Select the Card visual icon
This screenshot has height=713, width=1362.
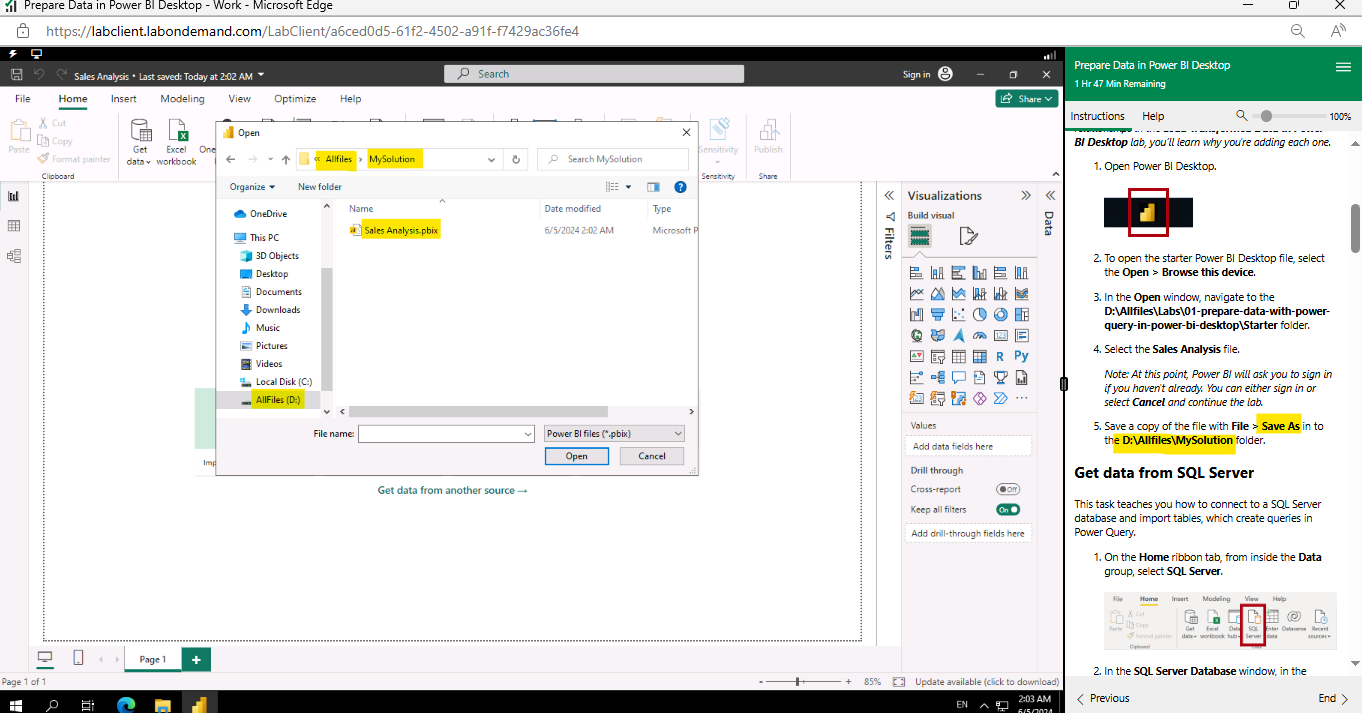pyautogui.click(x=1001, y=336)
